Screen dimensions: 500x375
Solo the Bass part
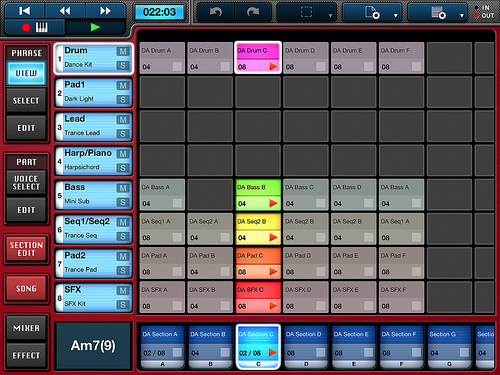(x=123, y=202)
